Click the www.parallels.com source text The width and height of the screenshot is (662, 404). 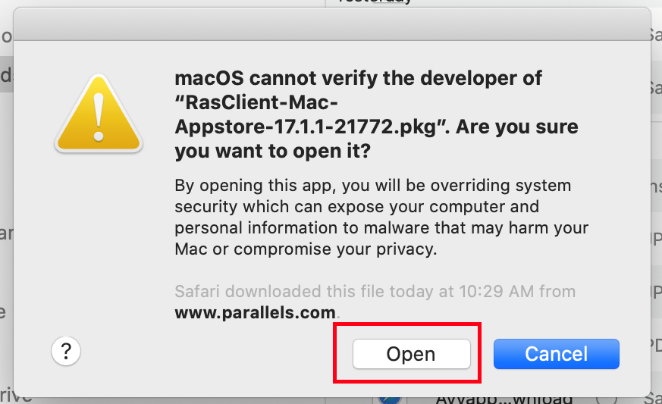click(x=255, y=312)
